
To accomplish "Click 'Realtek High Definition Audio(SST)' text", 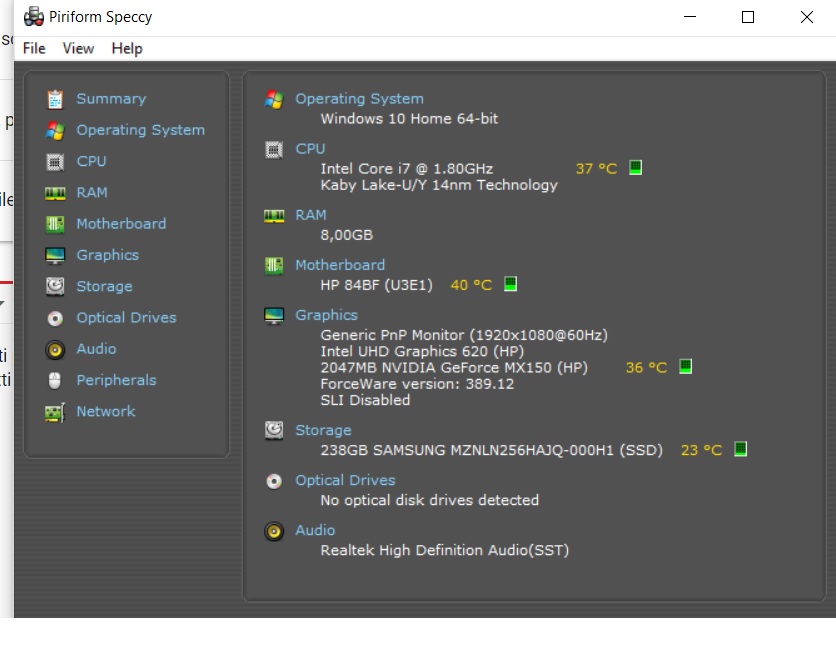I will (445, 550).
